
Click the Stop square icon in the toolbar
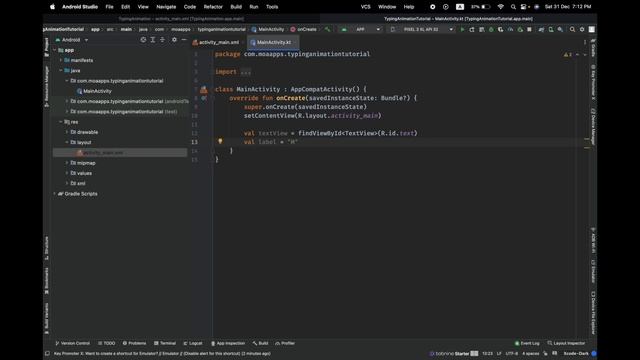tap(529, 29)
